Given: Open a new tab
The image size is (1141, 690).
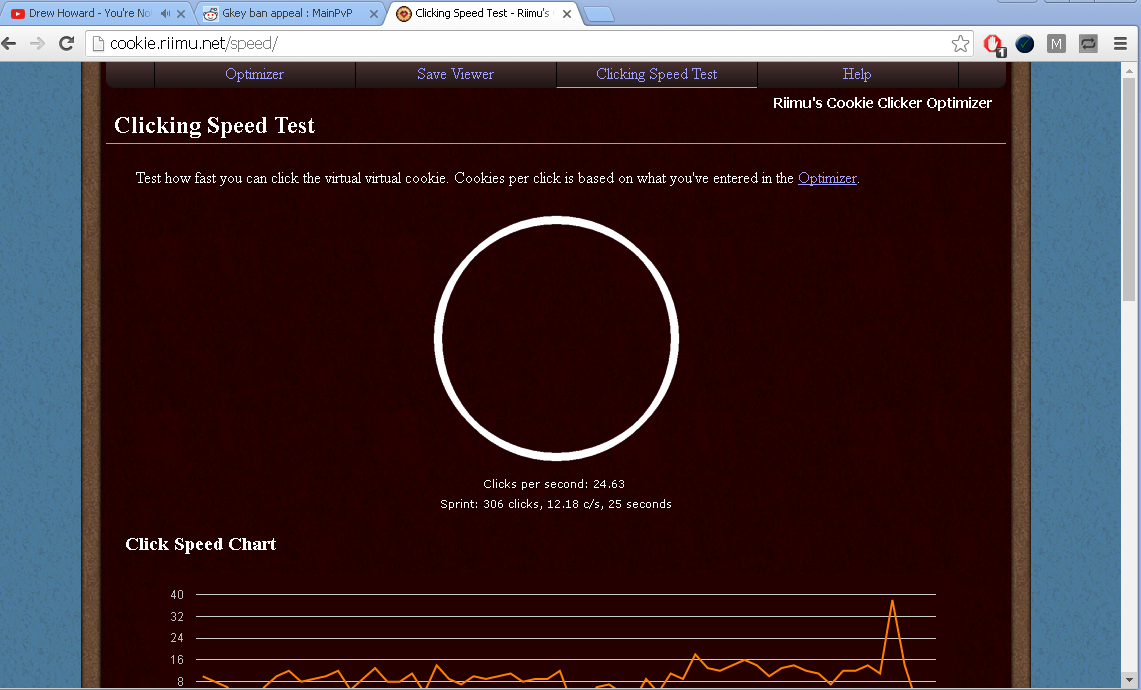Looking at the screenshot, I should (x=599, y=14).
